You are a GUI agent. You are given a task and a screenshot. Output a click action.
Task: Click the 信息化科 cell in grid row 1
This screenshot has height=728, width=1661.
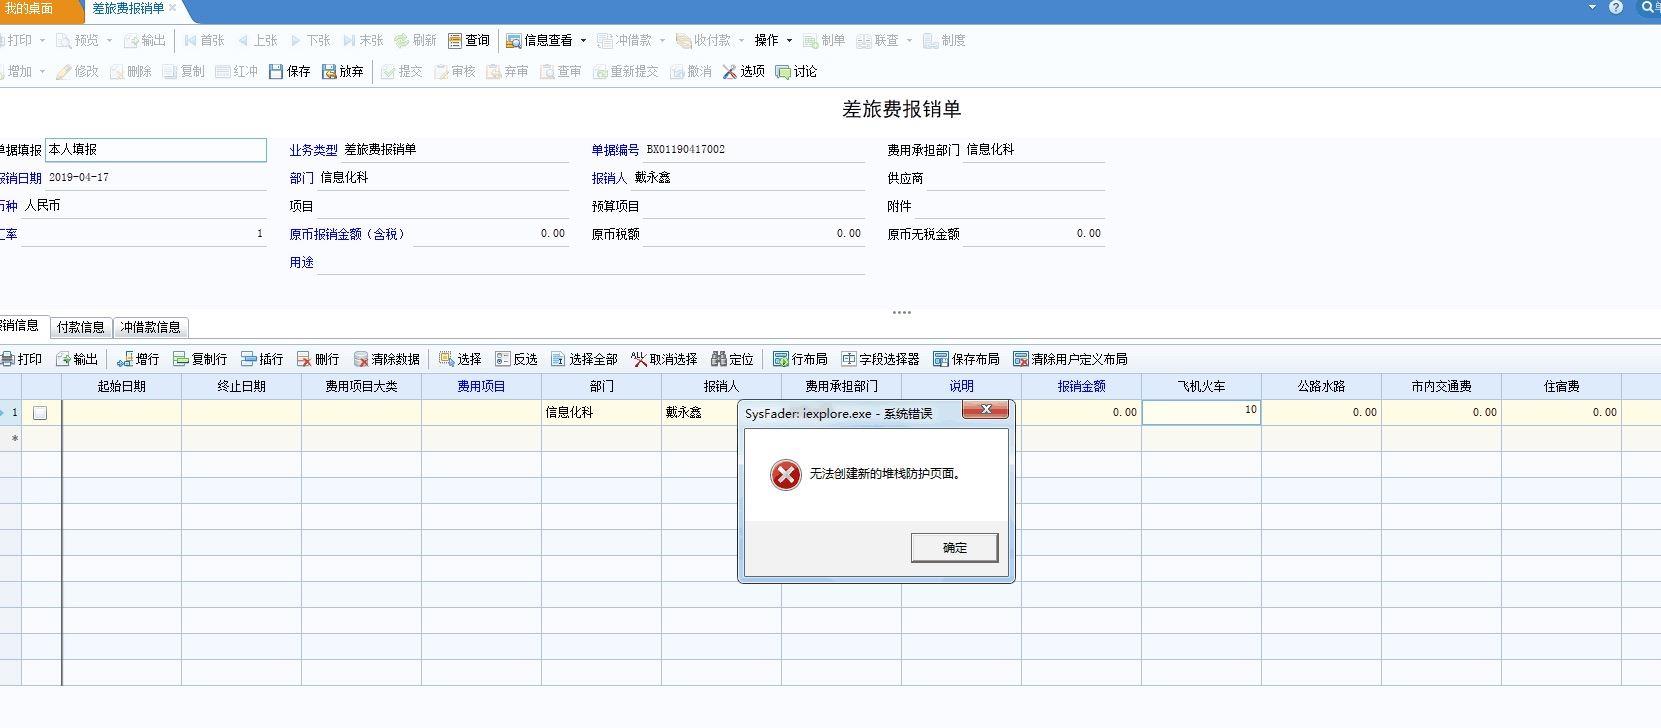pos(601,412)
